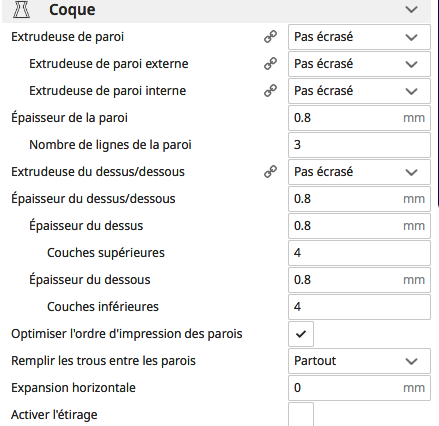Open the Extrudeuse de paroi dropdown
Viewport: 439px width, 426px height.
pos(359,37)
